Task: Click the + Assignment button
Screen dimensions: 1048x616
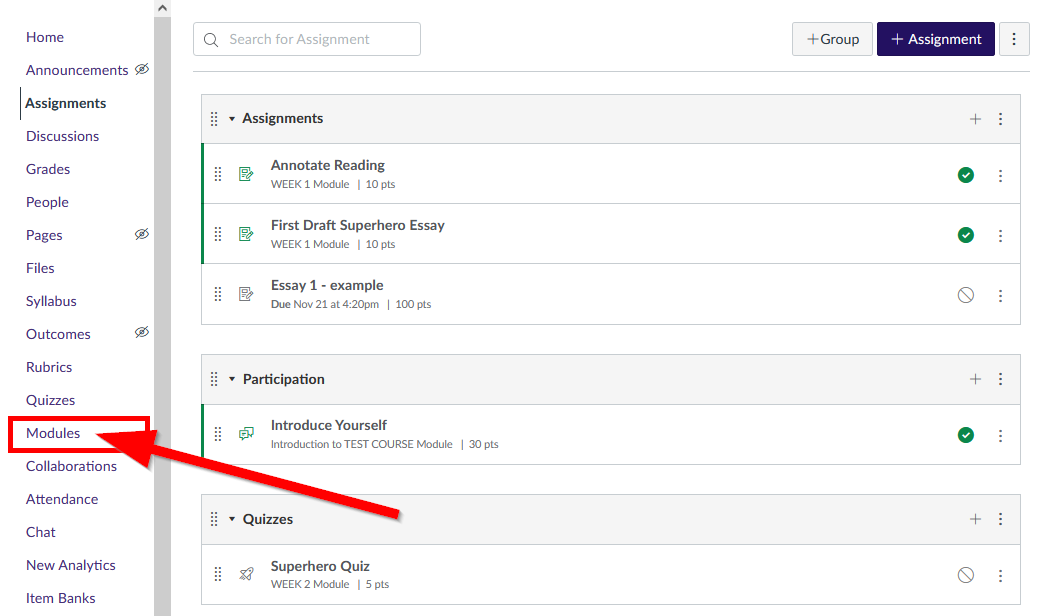Action: [x=935, y=39]
